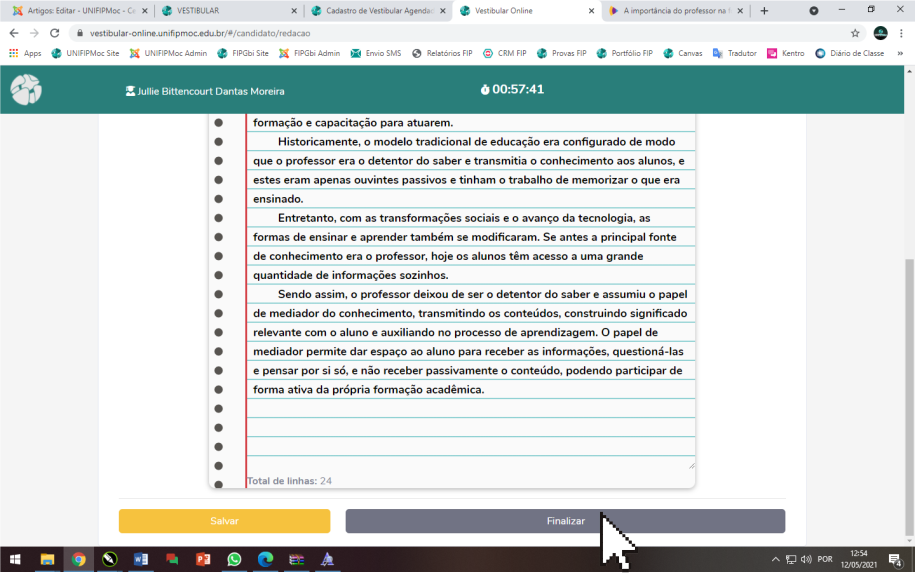Go forward in browser history

tap(34, 33)
